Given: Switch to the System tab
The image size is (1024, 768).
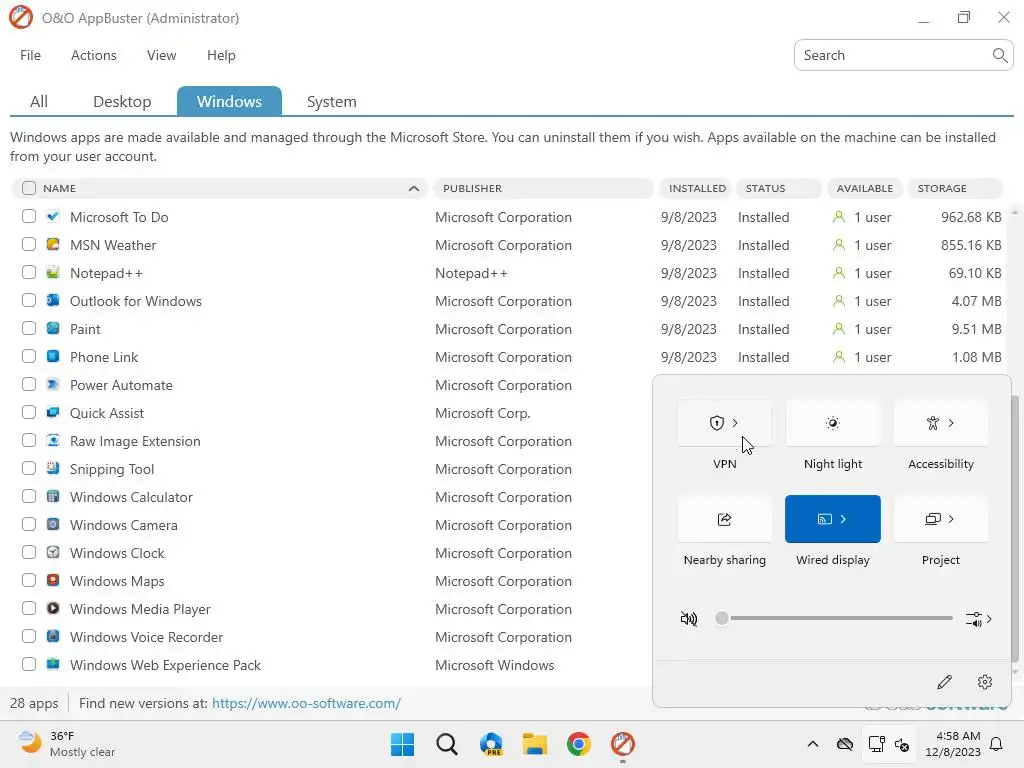Looking at the screenshot, I should (332, 101).
